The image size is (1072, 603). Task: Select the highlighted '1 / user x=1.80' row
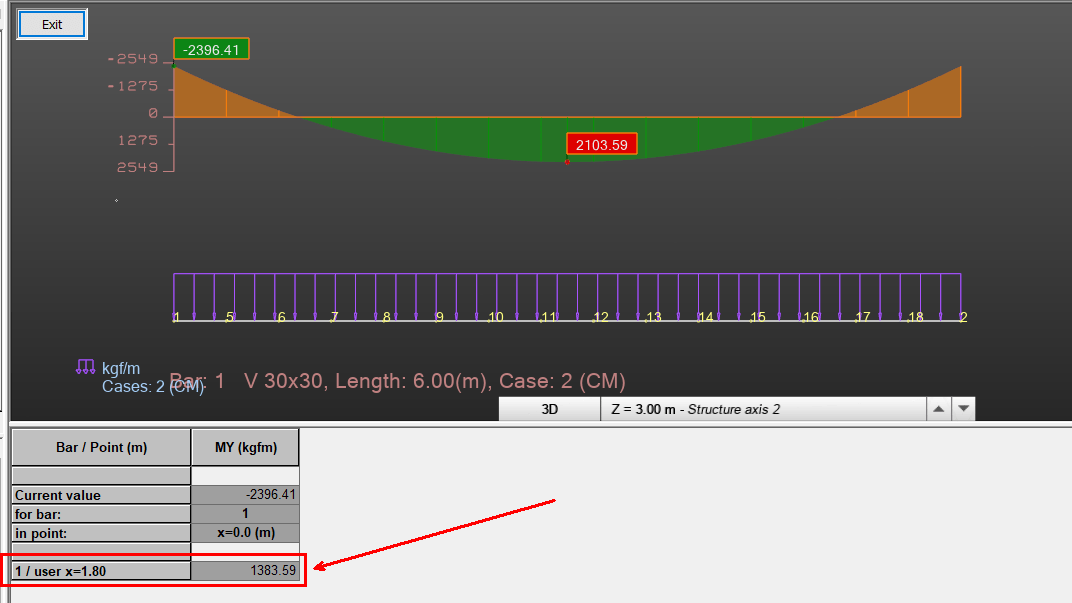[x=100, y=570]
